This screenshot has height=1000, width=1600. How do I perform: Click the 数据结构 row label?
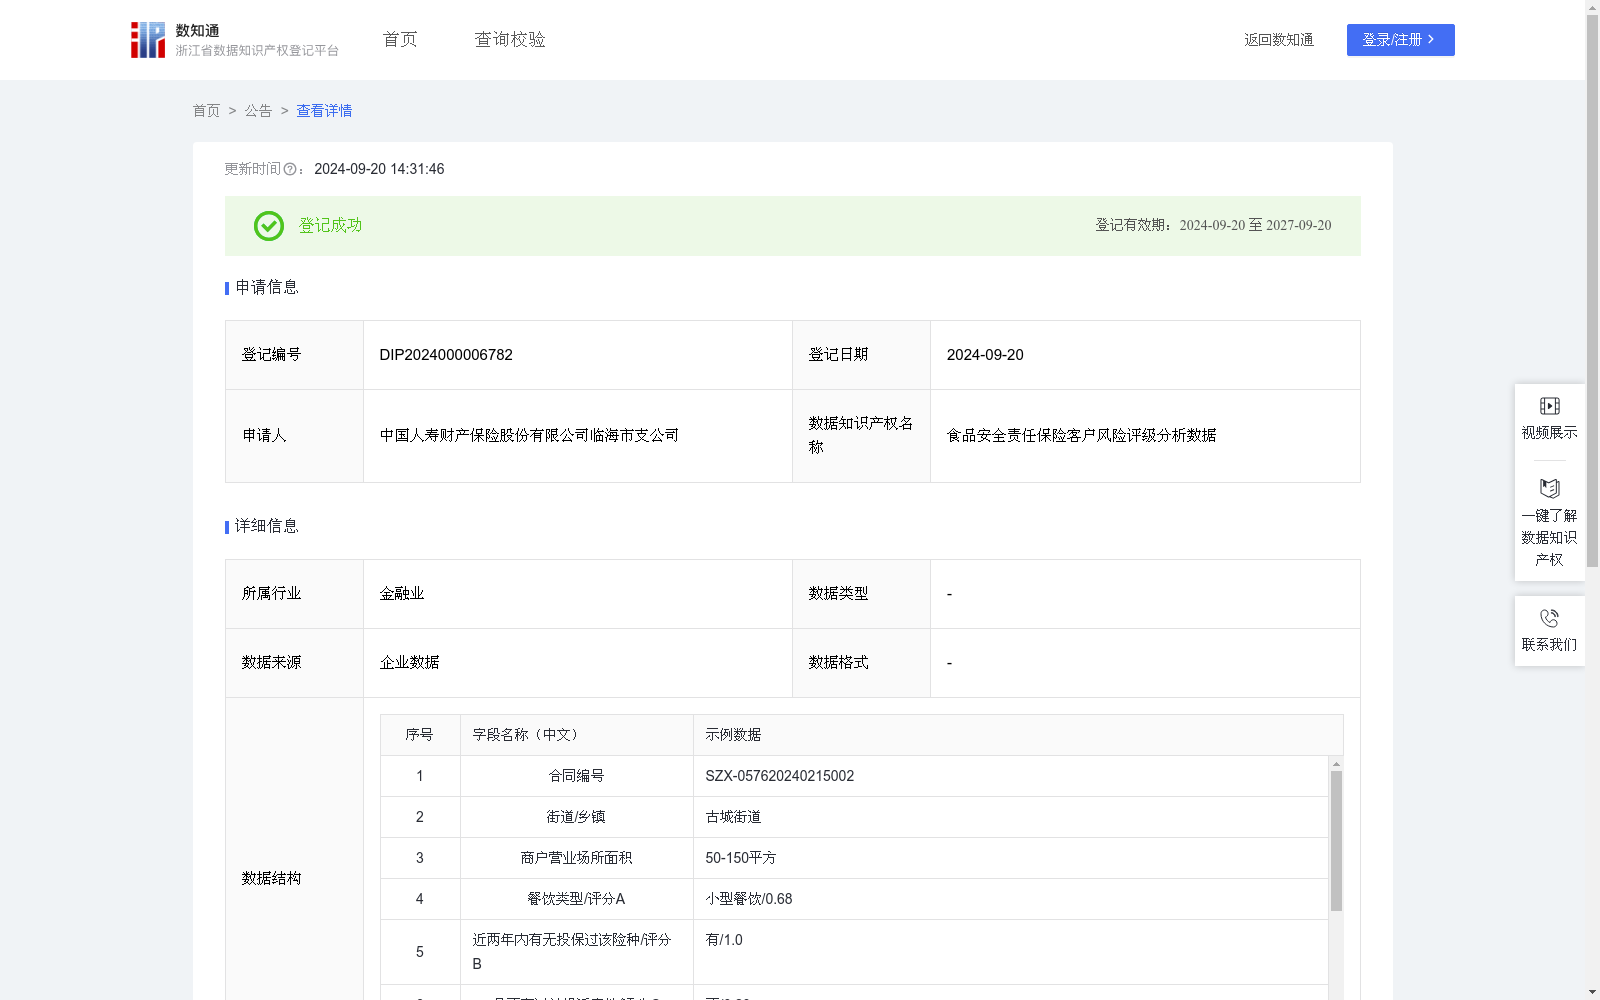click(271, 879)
